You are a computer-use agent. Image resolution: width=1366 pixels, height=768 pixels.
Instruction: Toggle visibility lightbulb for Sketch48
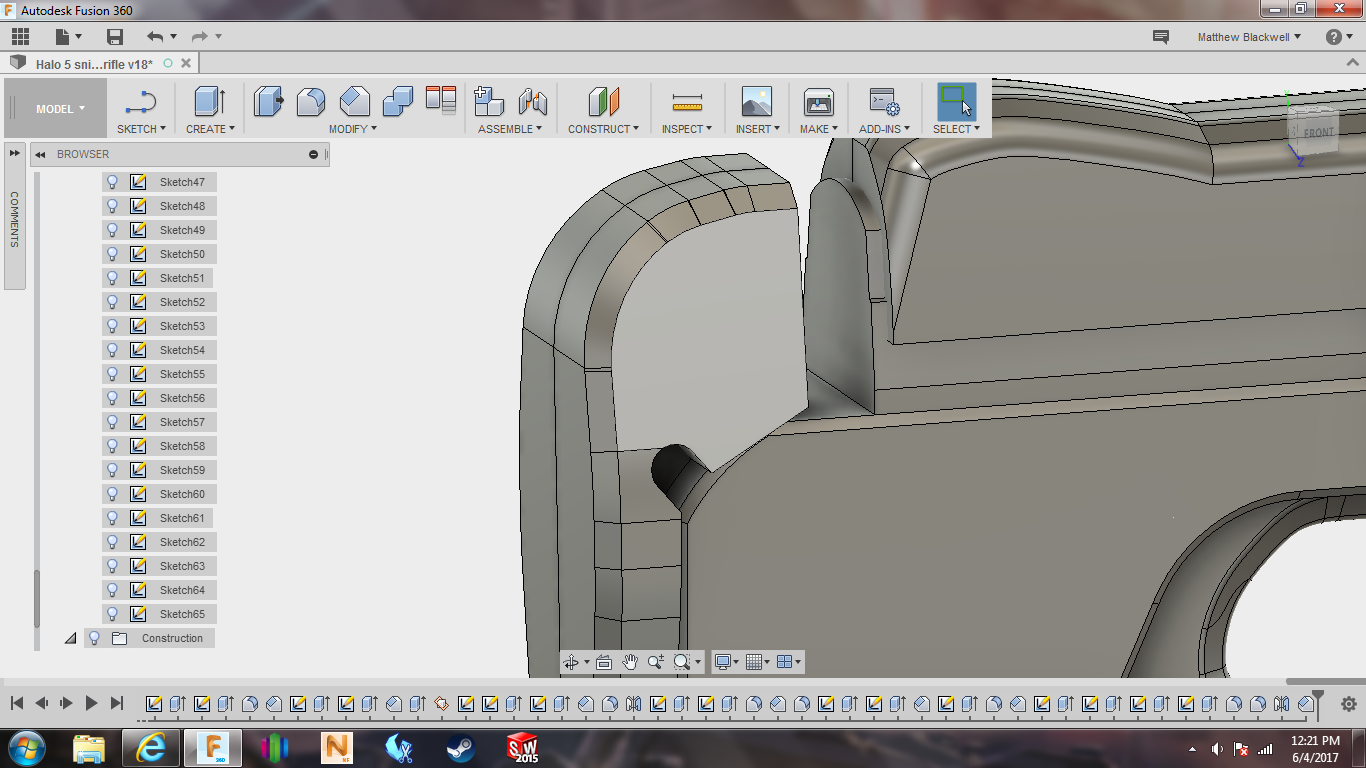click(112, 206)
